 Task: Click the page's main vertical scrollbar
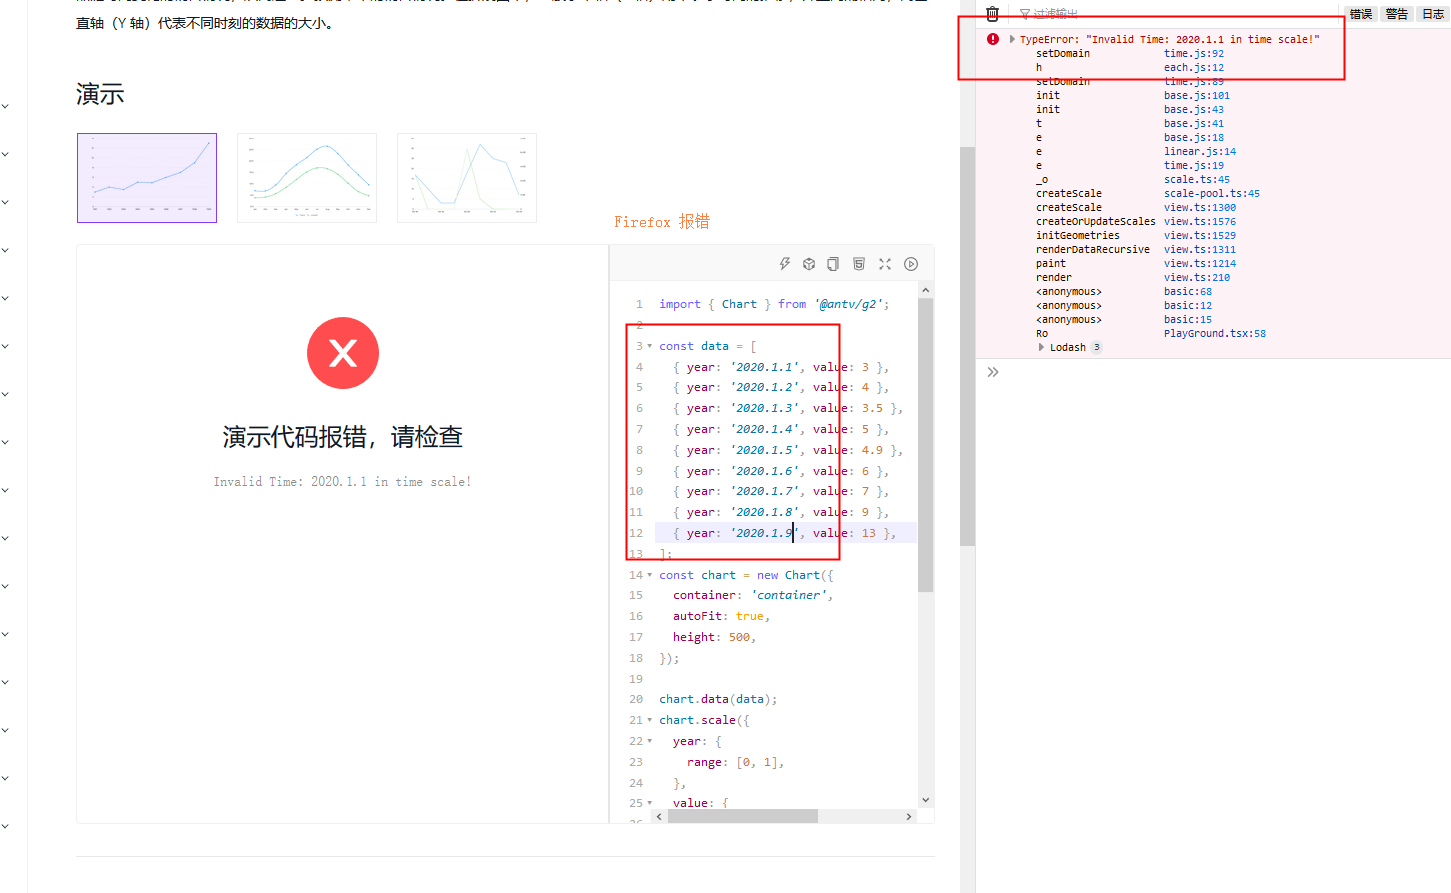tap(967, 346)
